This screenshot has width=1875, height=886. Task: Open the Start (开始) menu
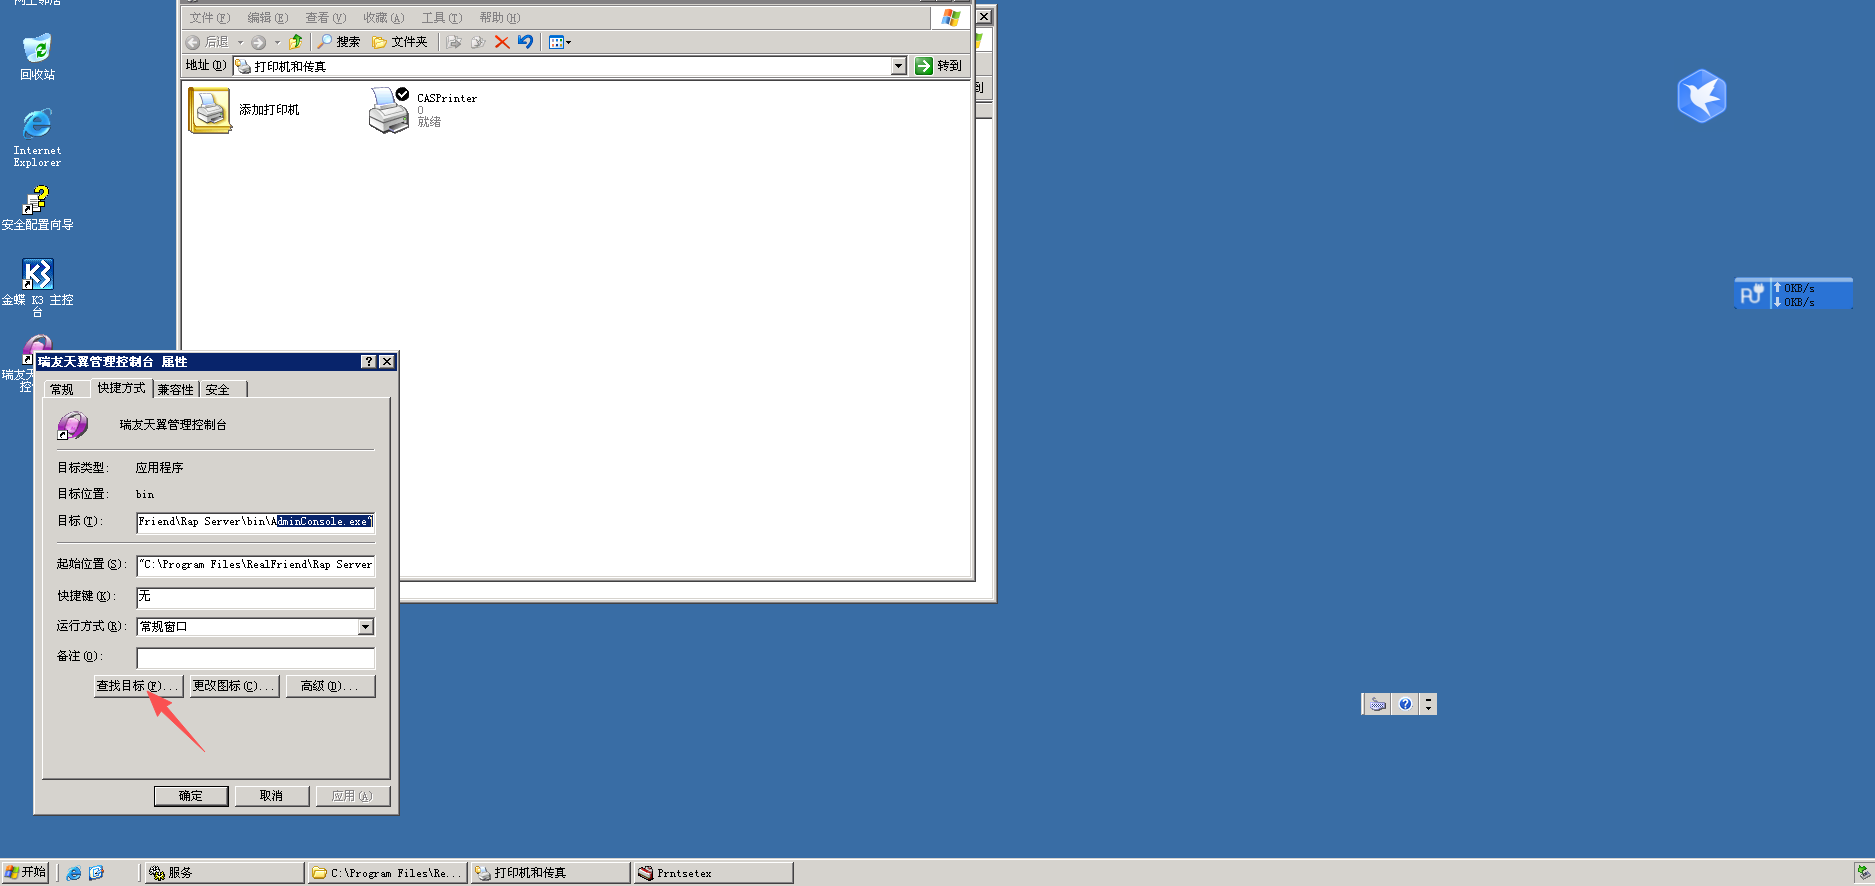click(x=26, y=872)
